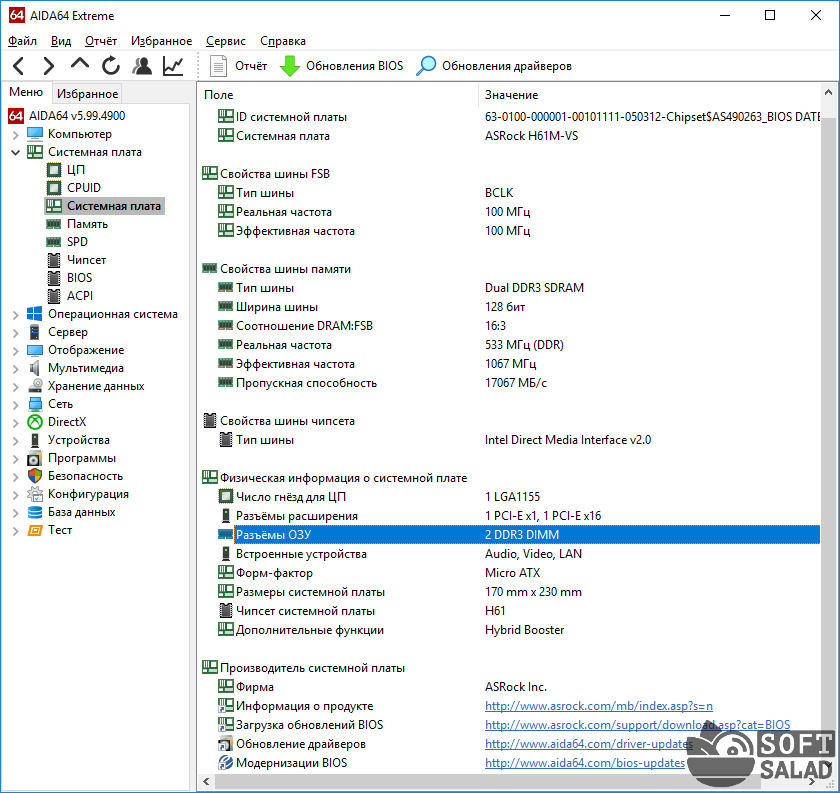Click the Refresh icon in toolbar
840x793 pixels.
click(x=111, y=66)
